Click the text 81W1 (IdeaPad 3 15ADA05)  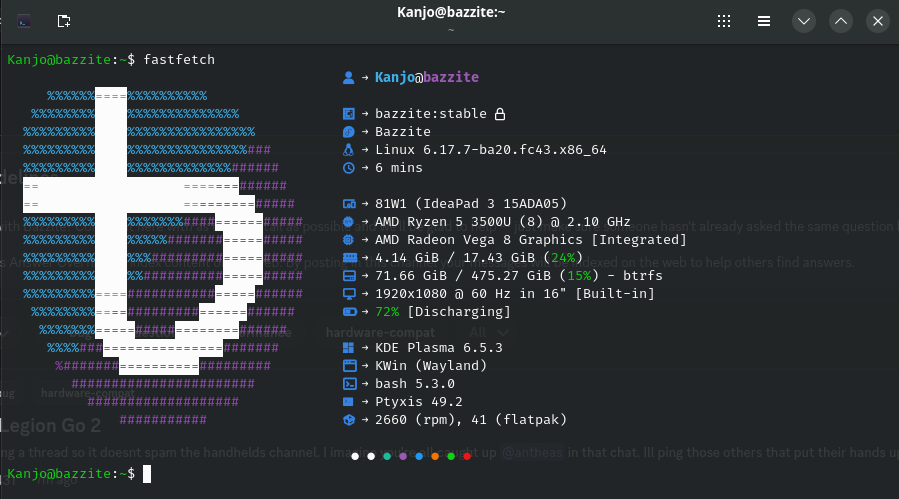point(471,204)
